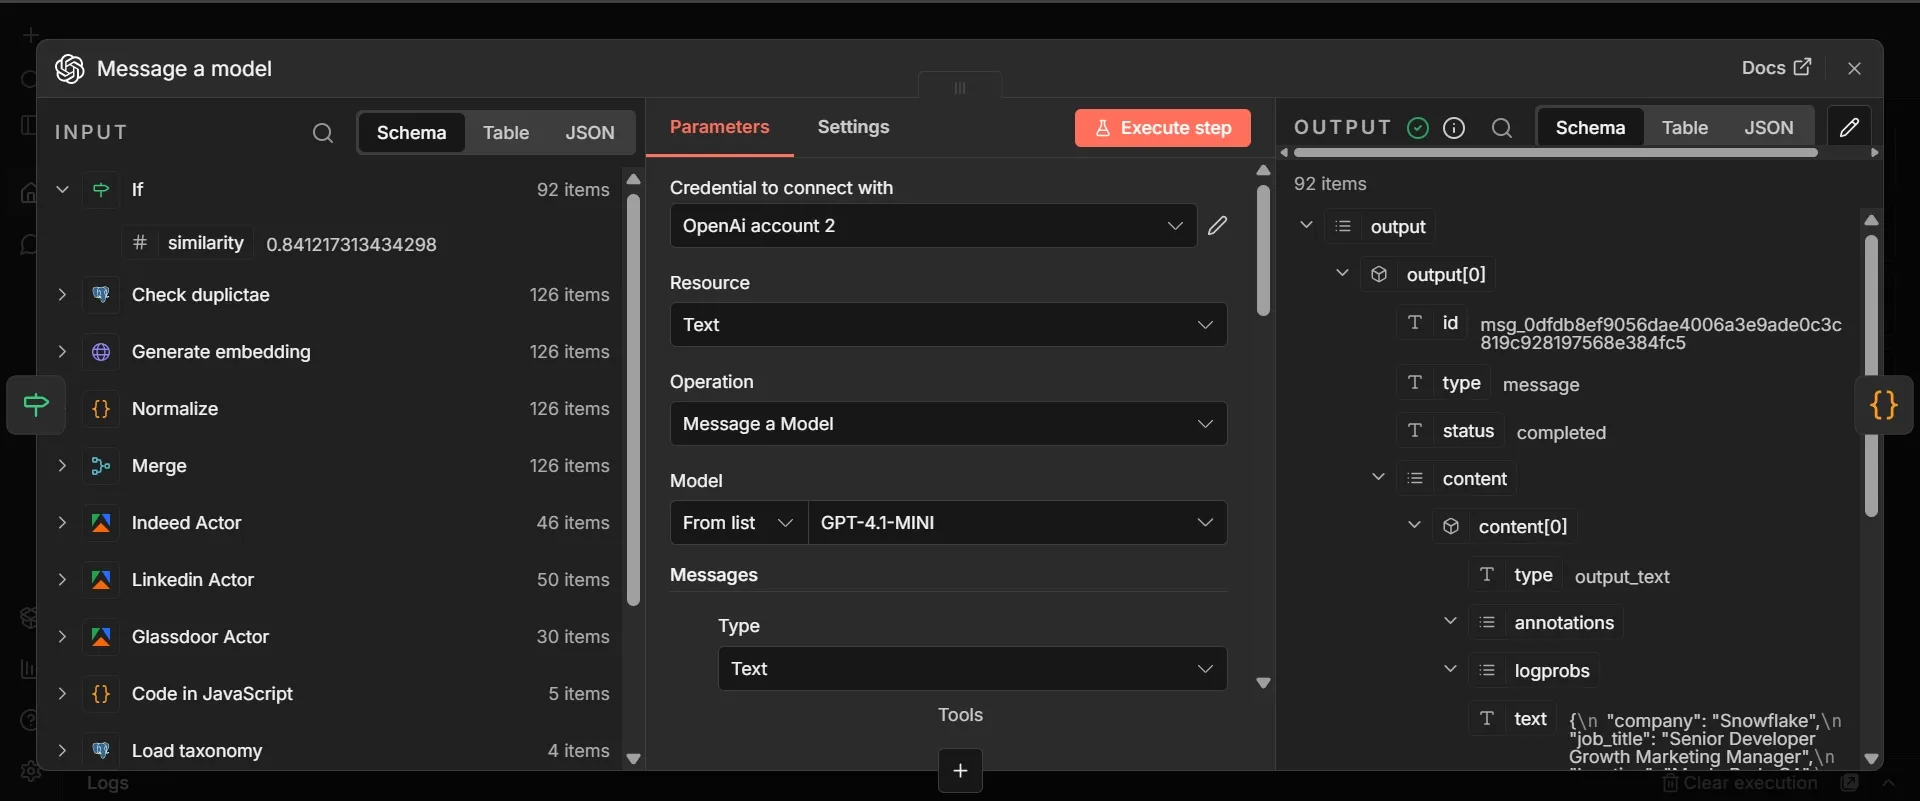Click the similarity number type icon
Image resolution: width=1920 pixels, height=801 pixels.
[x=140, y=243]
